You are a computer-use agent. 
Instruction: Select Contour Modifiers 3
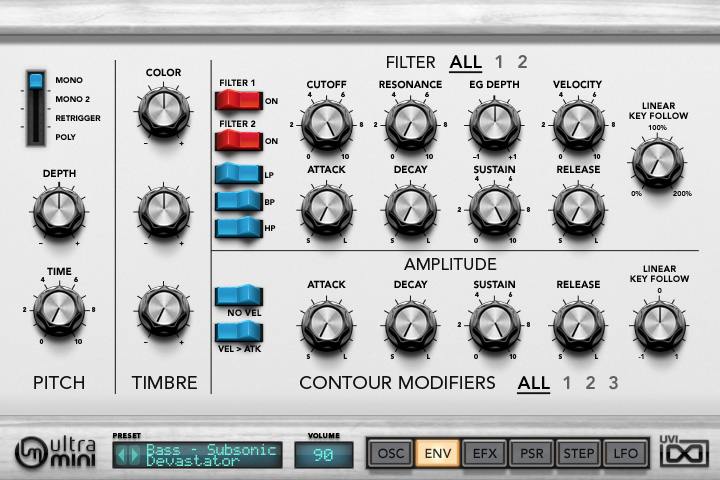pyautogui.click(x=613, y=383)
